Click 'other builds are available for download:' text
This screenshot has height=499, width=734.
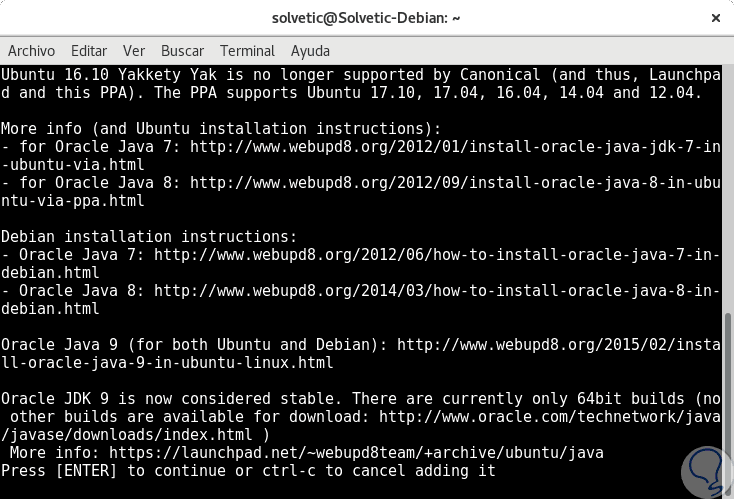[x=190, y=417]
